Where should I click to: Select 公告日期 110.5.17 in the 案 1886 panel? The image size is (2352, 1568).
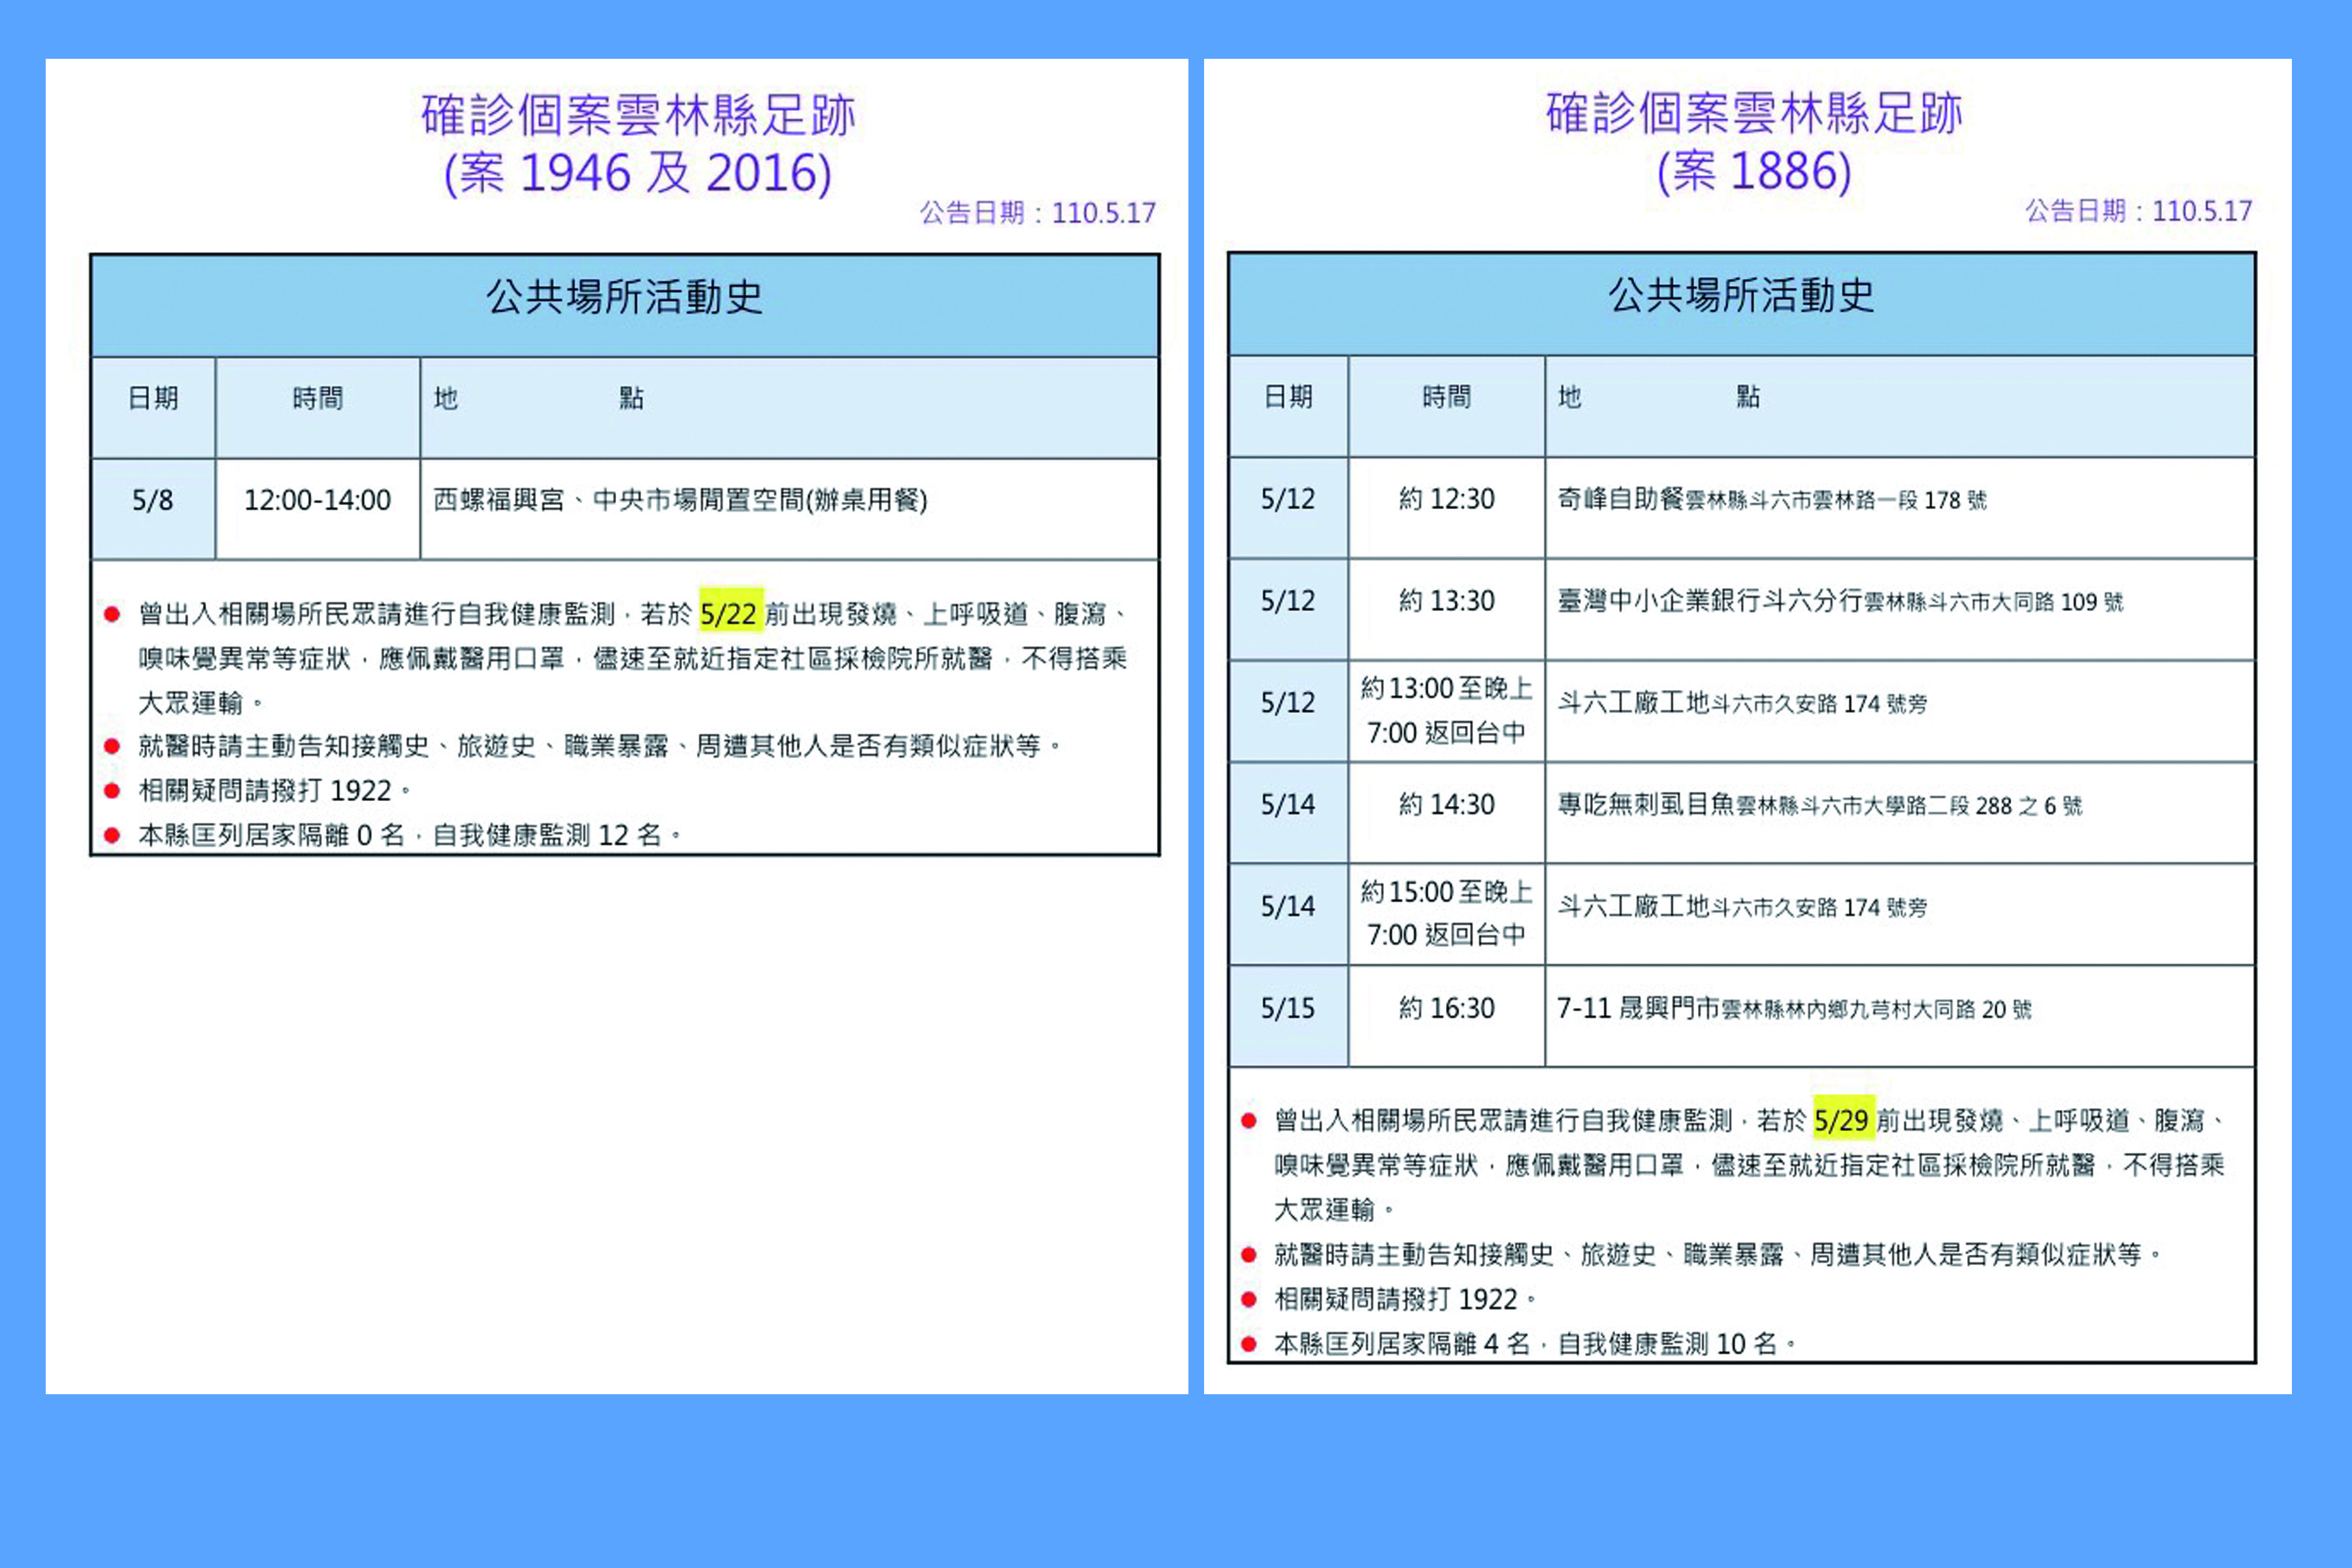coord(2139,211)
